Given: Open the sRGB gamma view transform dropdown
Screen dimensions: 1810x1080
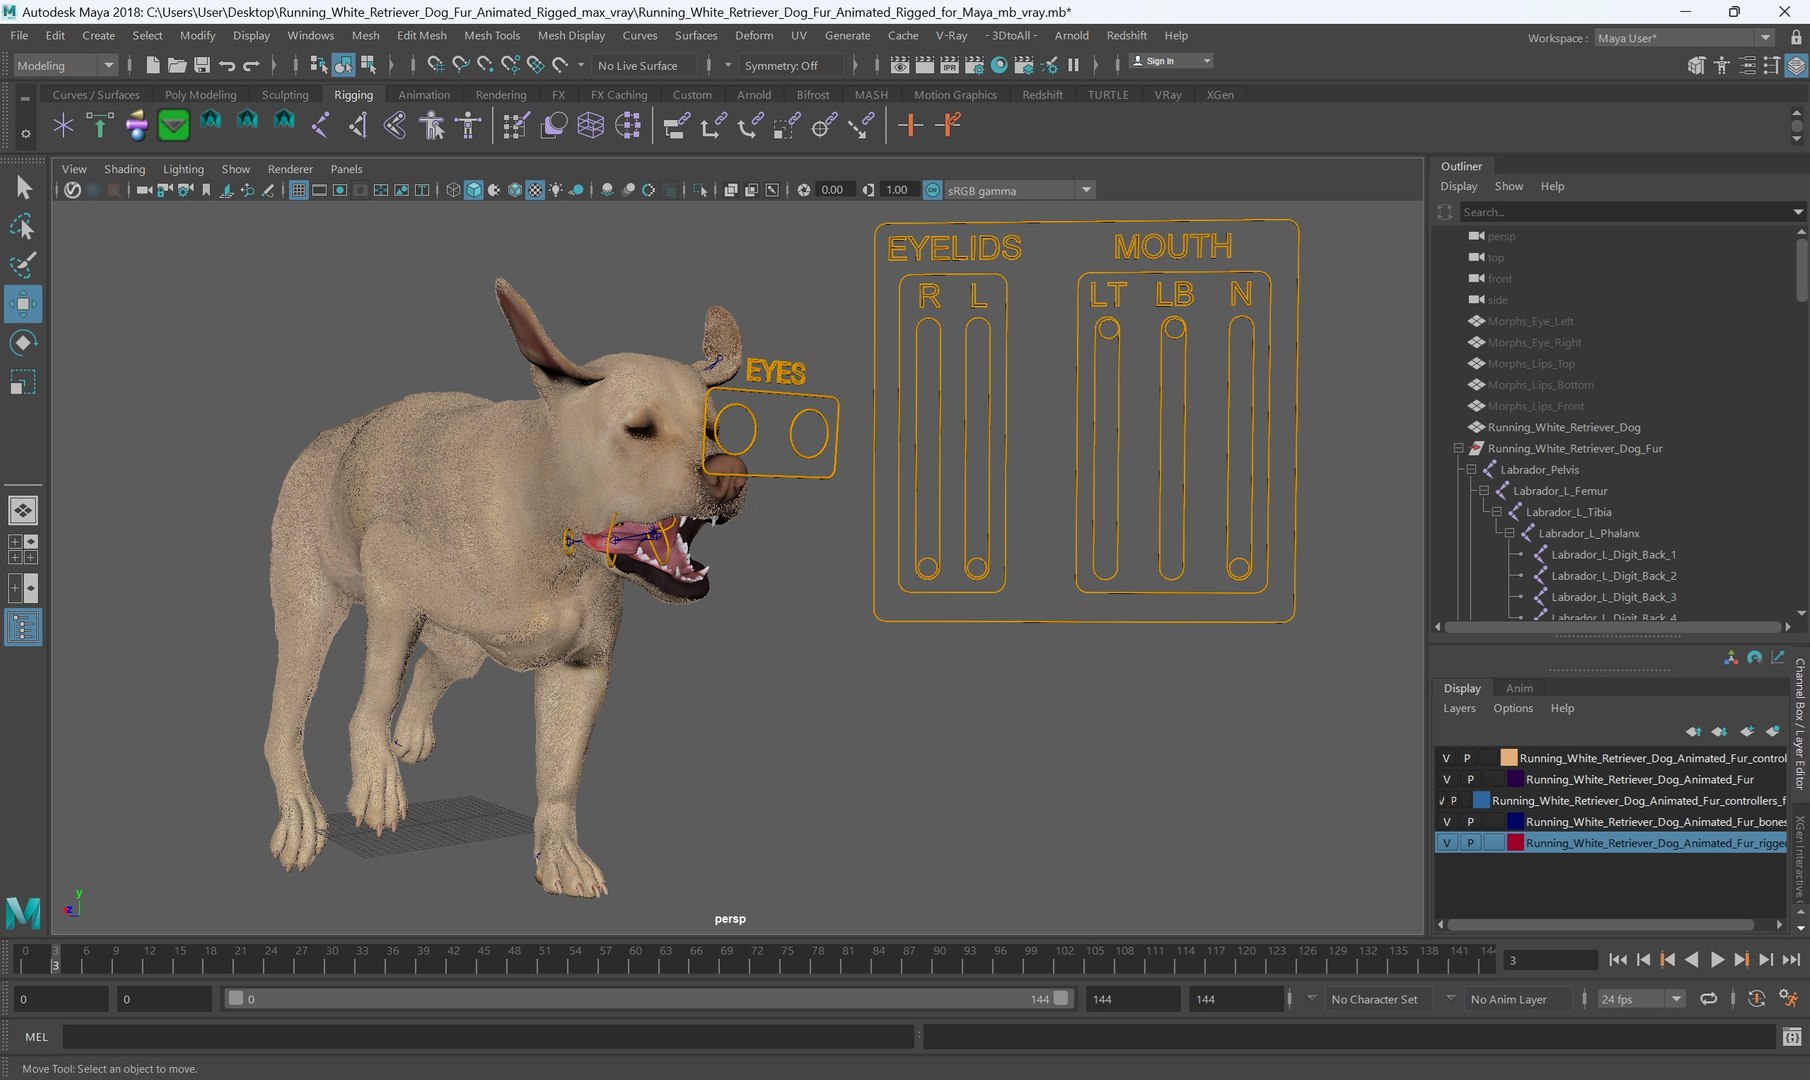Looking at the screenshot, I should click(1019, 190).
